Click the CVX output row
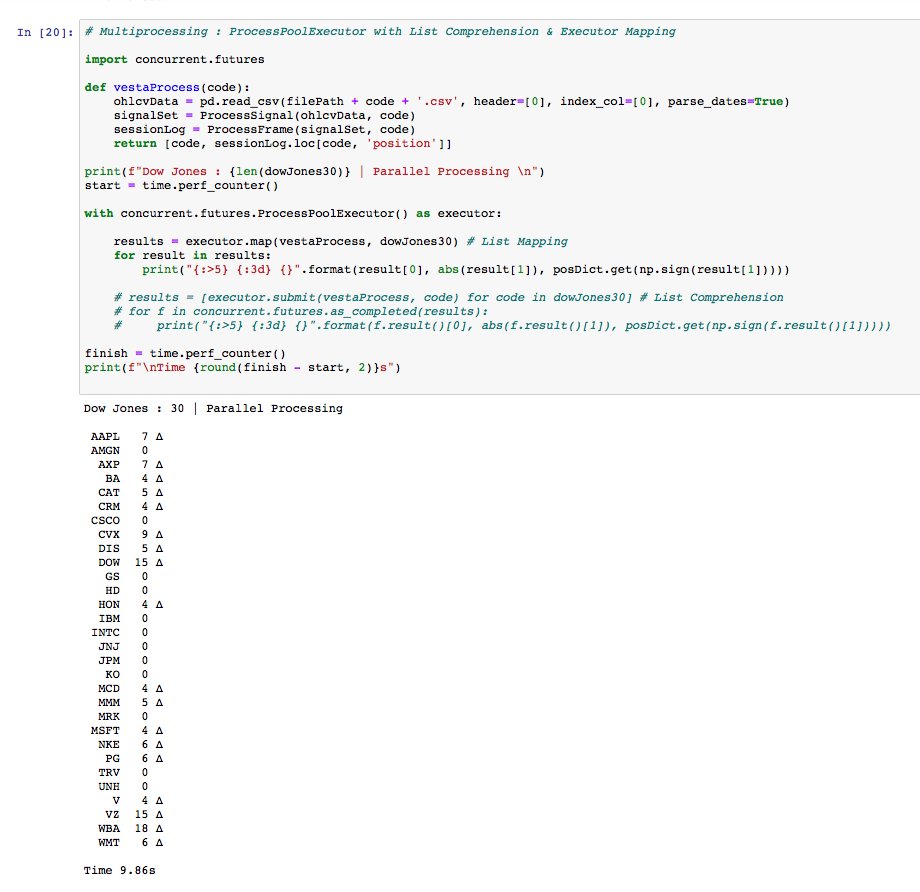Viewport: 920px width, 892px height. [x=130, y=535]
